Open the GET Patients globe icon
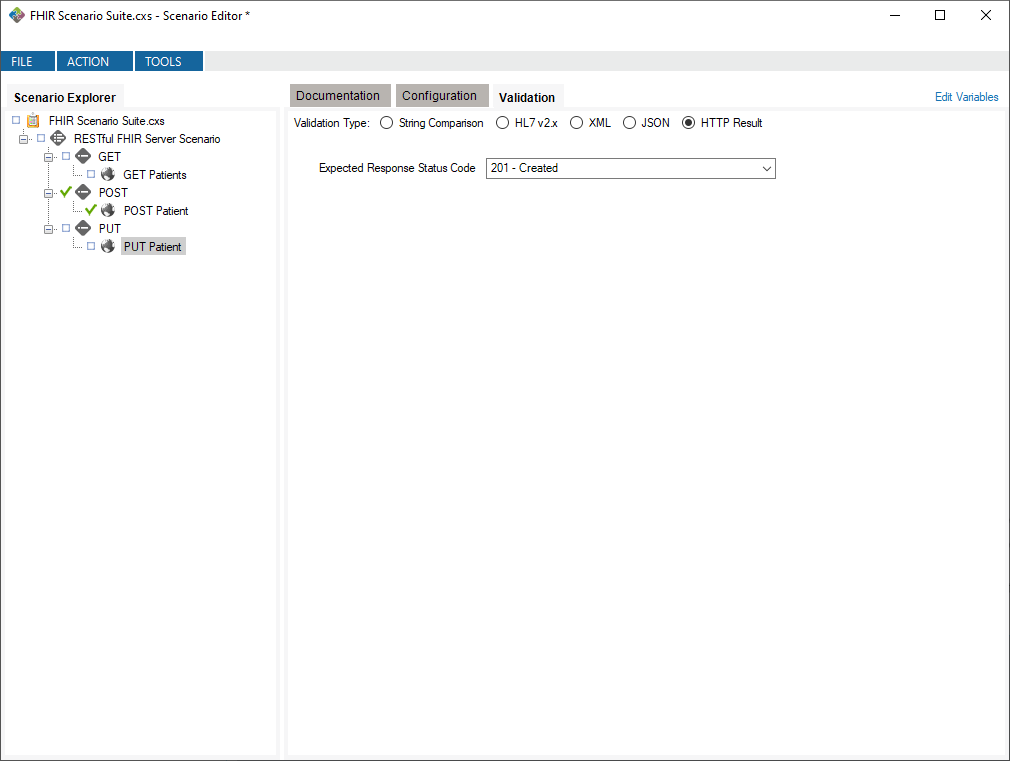Image resolution: width=1010 pixels, height=761 pixels. tap(108, 174)
